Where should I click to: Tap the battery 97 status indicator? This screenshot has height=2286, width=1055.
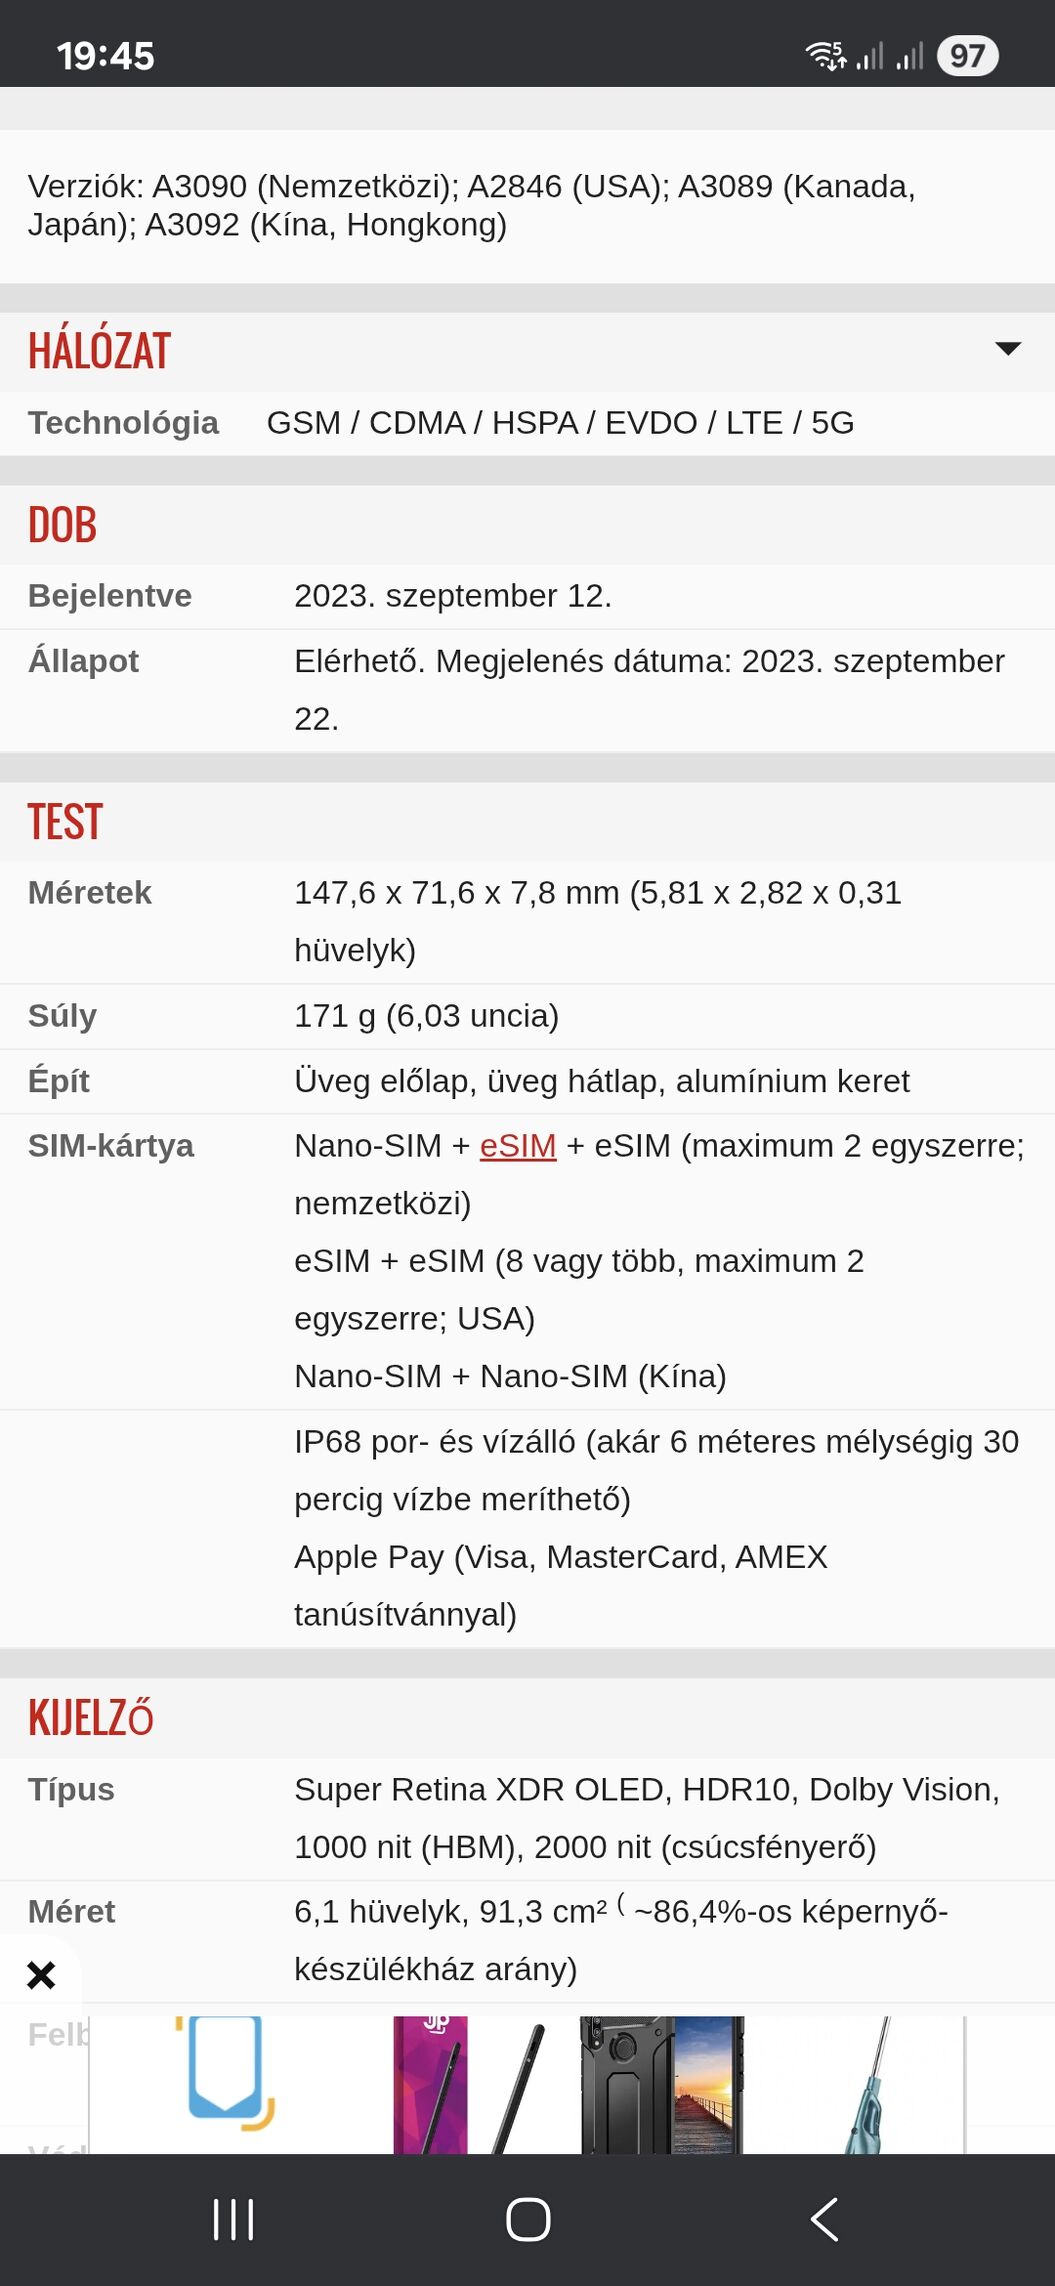[x=967, y=56]
